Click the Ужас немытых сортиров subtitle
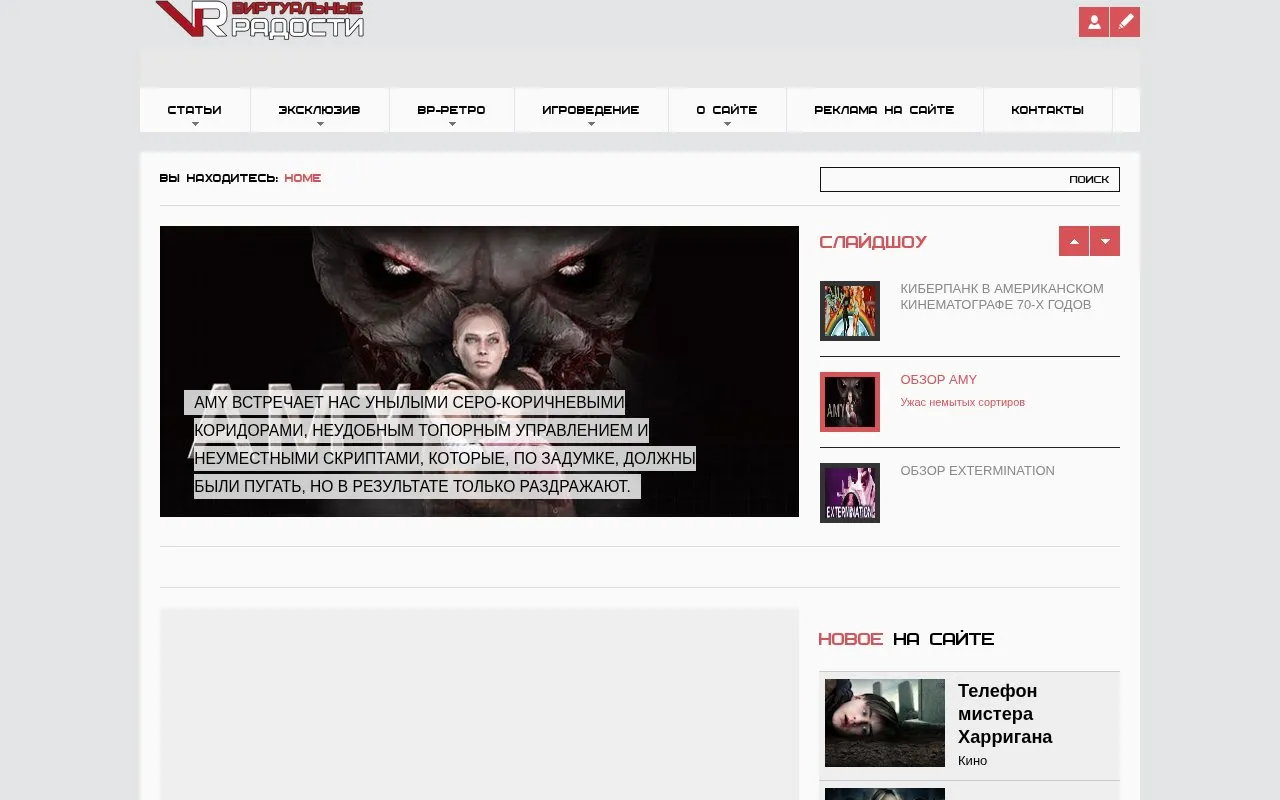Screen dimensions: 1280x800 tap(963, 402)
